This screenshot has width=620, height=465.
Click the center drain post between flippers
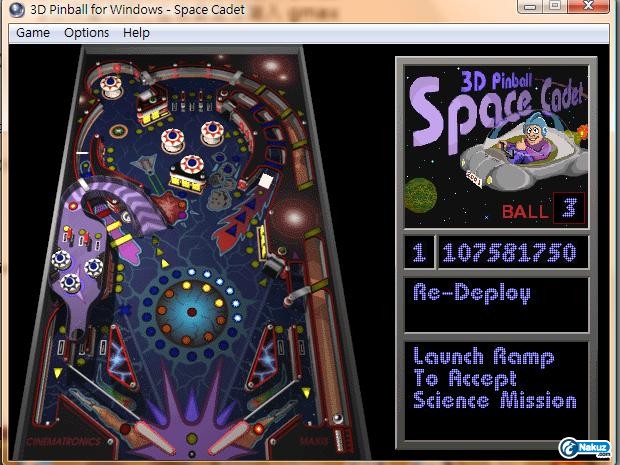click(192, 438)
